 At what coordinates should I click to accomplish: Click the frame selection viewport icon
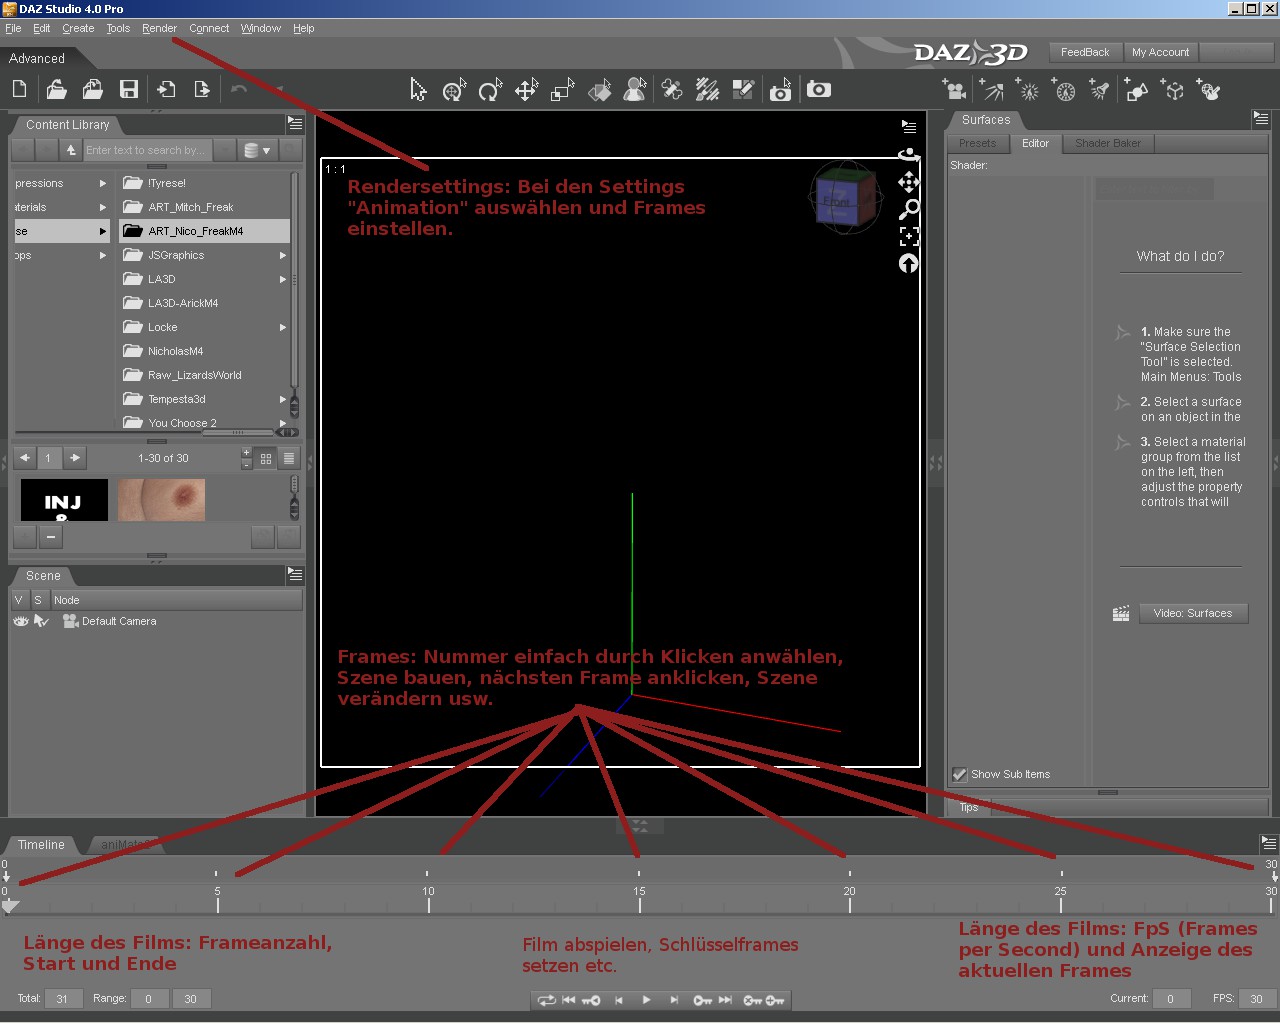pos(909,236)
